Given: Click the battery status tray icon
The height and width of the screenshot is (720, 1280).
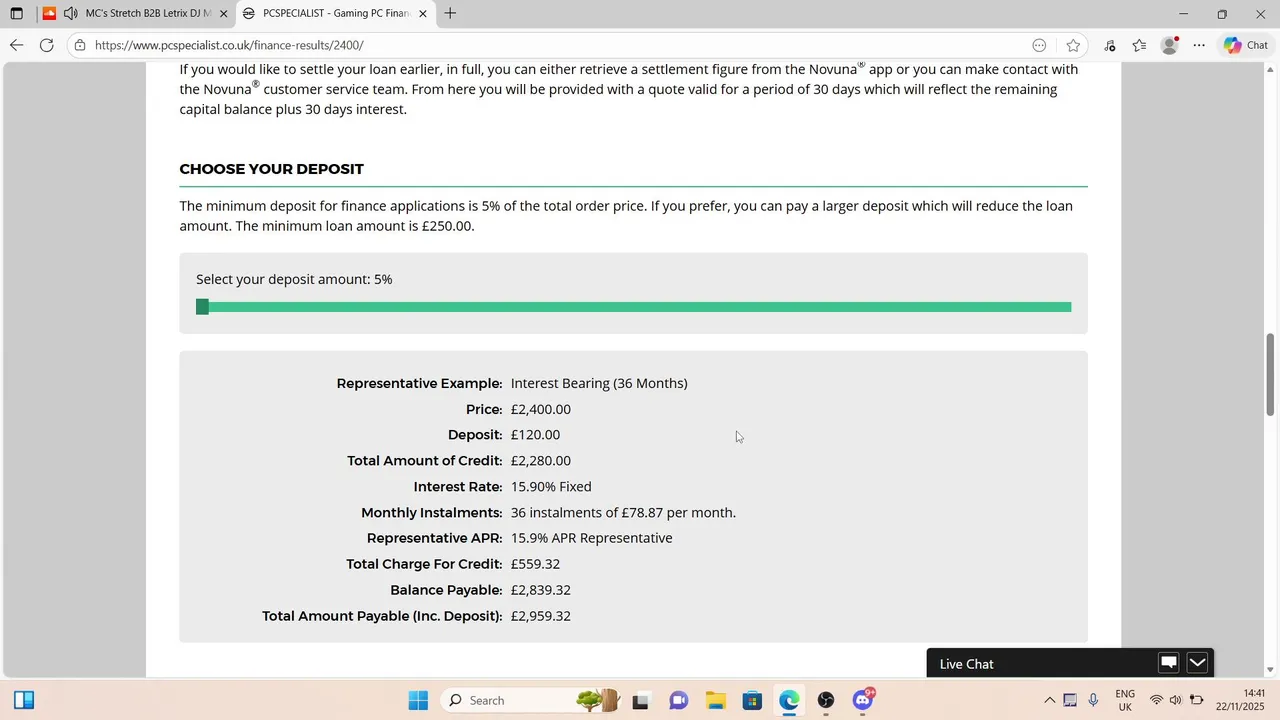Looking at the screenshot, I should click(x=1197, y=700).
